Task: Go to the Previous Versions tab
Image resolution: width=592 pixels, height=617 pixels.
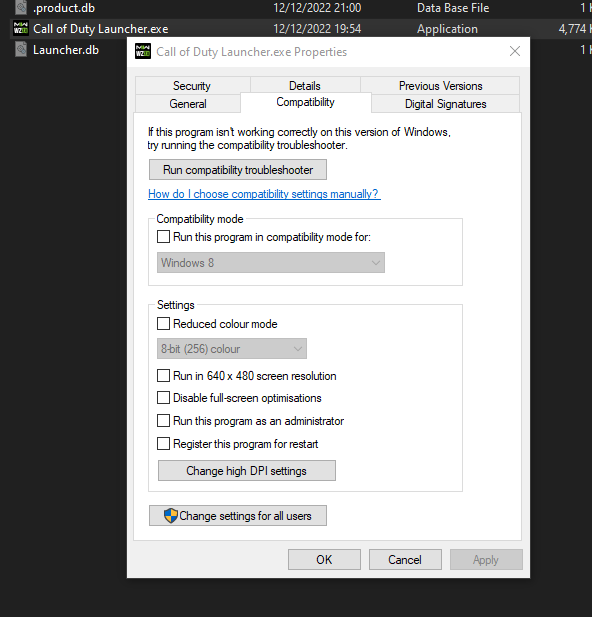Action: 440,85
